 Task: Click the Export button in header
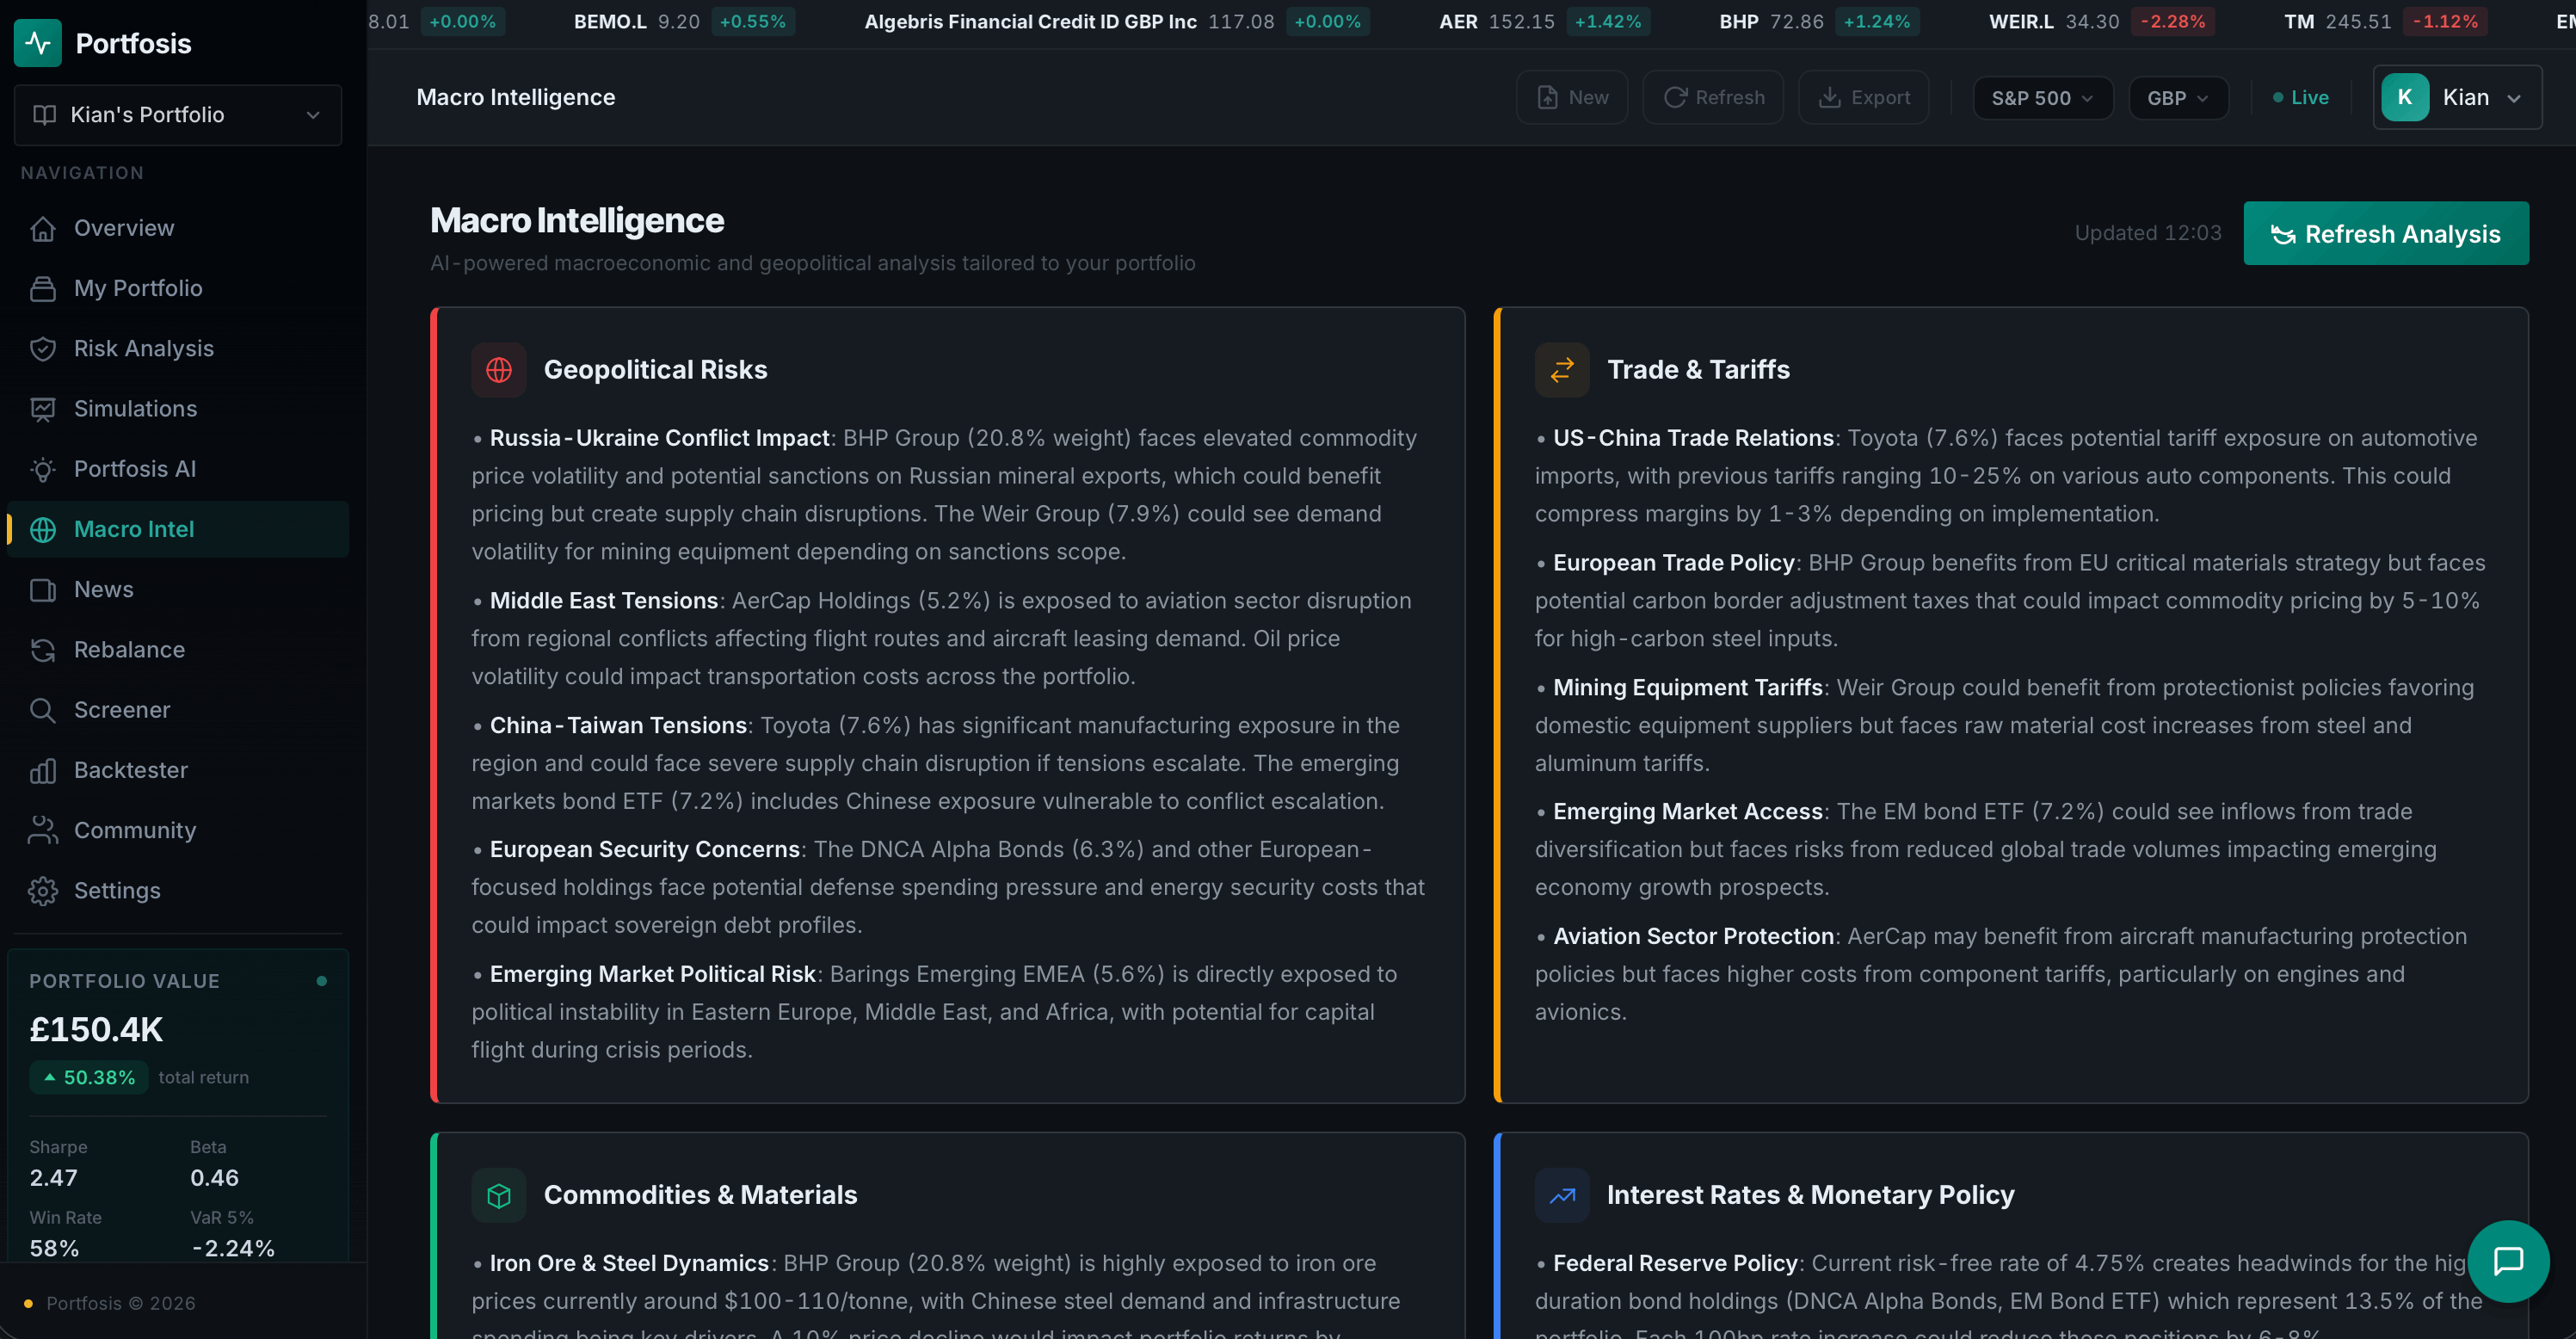pos(1863,97)
